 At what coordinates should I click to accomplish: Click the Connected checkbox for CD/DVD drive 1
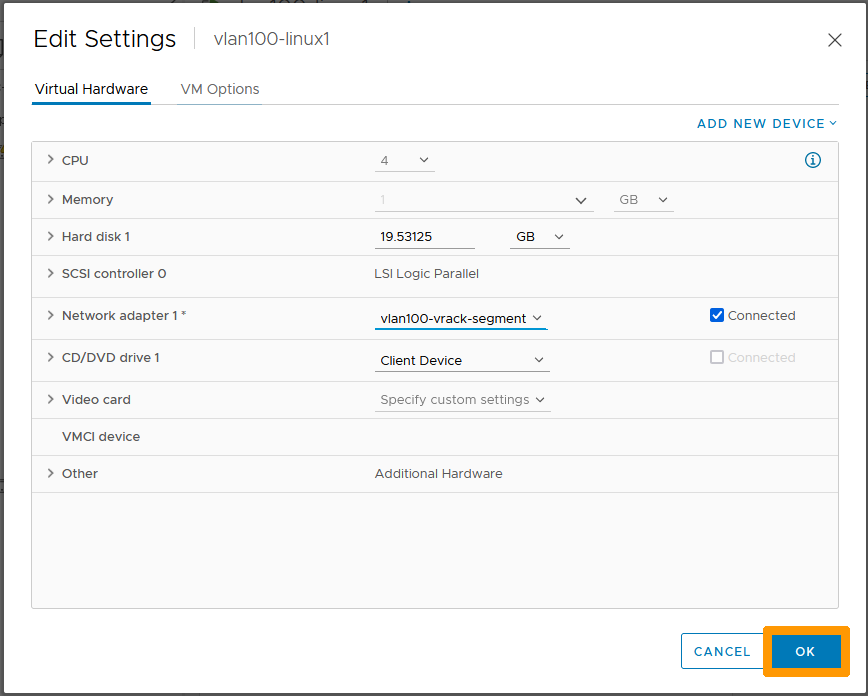point(717,357)
